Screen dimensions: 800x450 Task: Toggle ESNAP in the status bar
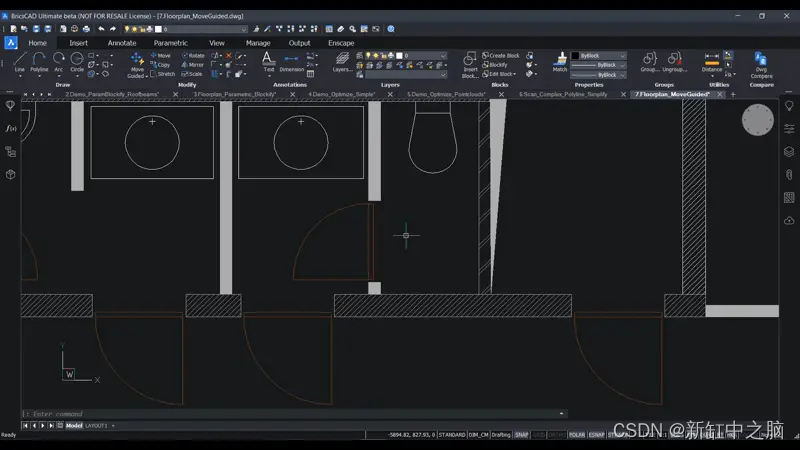click(x=596, y=435)
